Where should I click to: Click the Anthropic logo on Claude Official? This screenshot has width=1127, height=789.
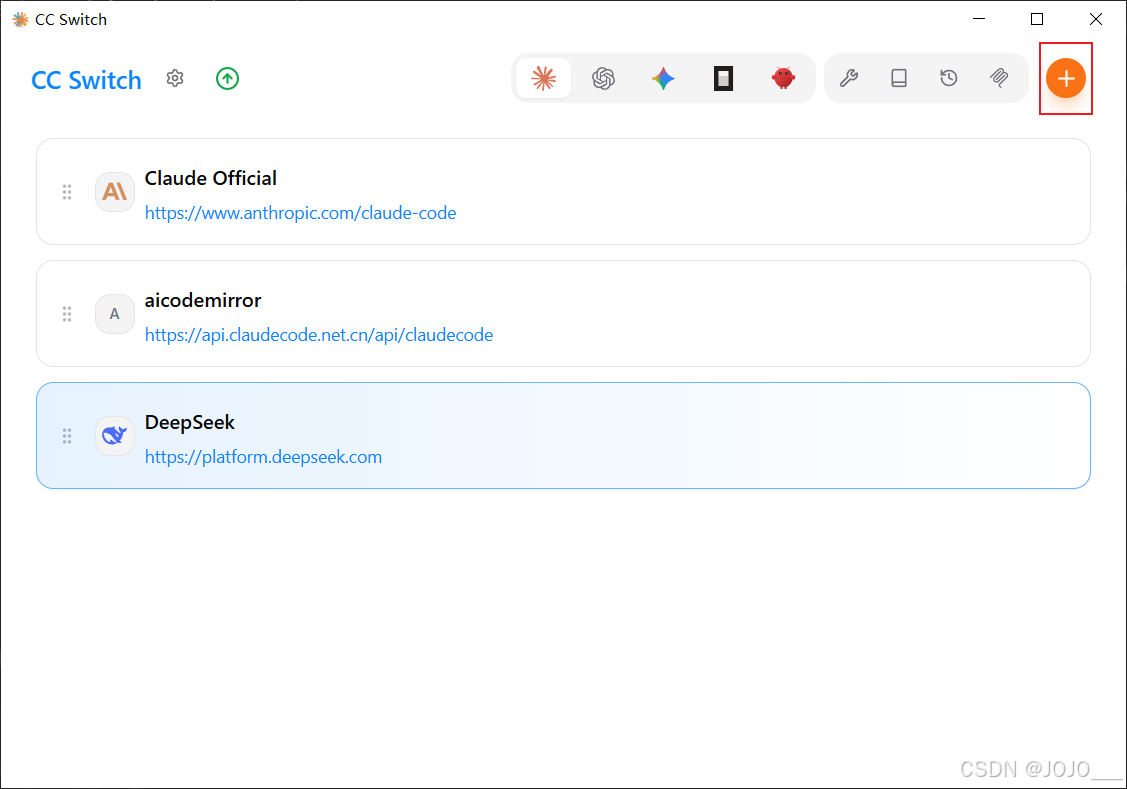[x=114, y=191]
